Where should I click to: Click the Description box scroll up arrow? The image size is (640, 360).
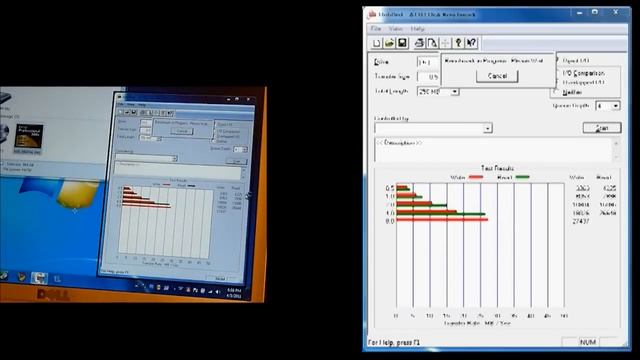tap(616, 143)
